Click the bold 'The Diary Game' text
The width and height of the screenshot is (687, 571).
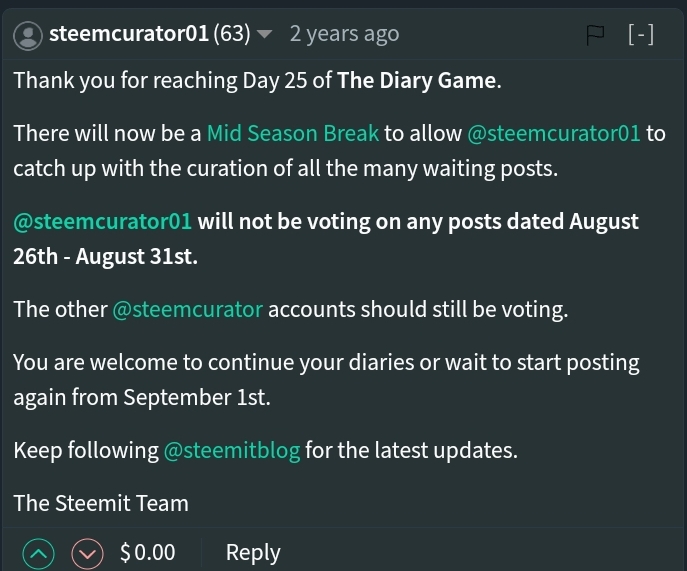pos(417,81)
